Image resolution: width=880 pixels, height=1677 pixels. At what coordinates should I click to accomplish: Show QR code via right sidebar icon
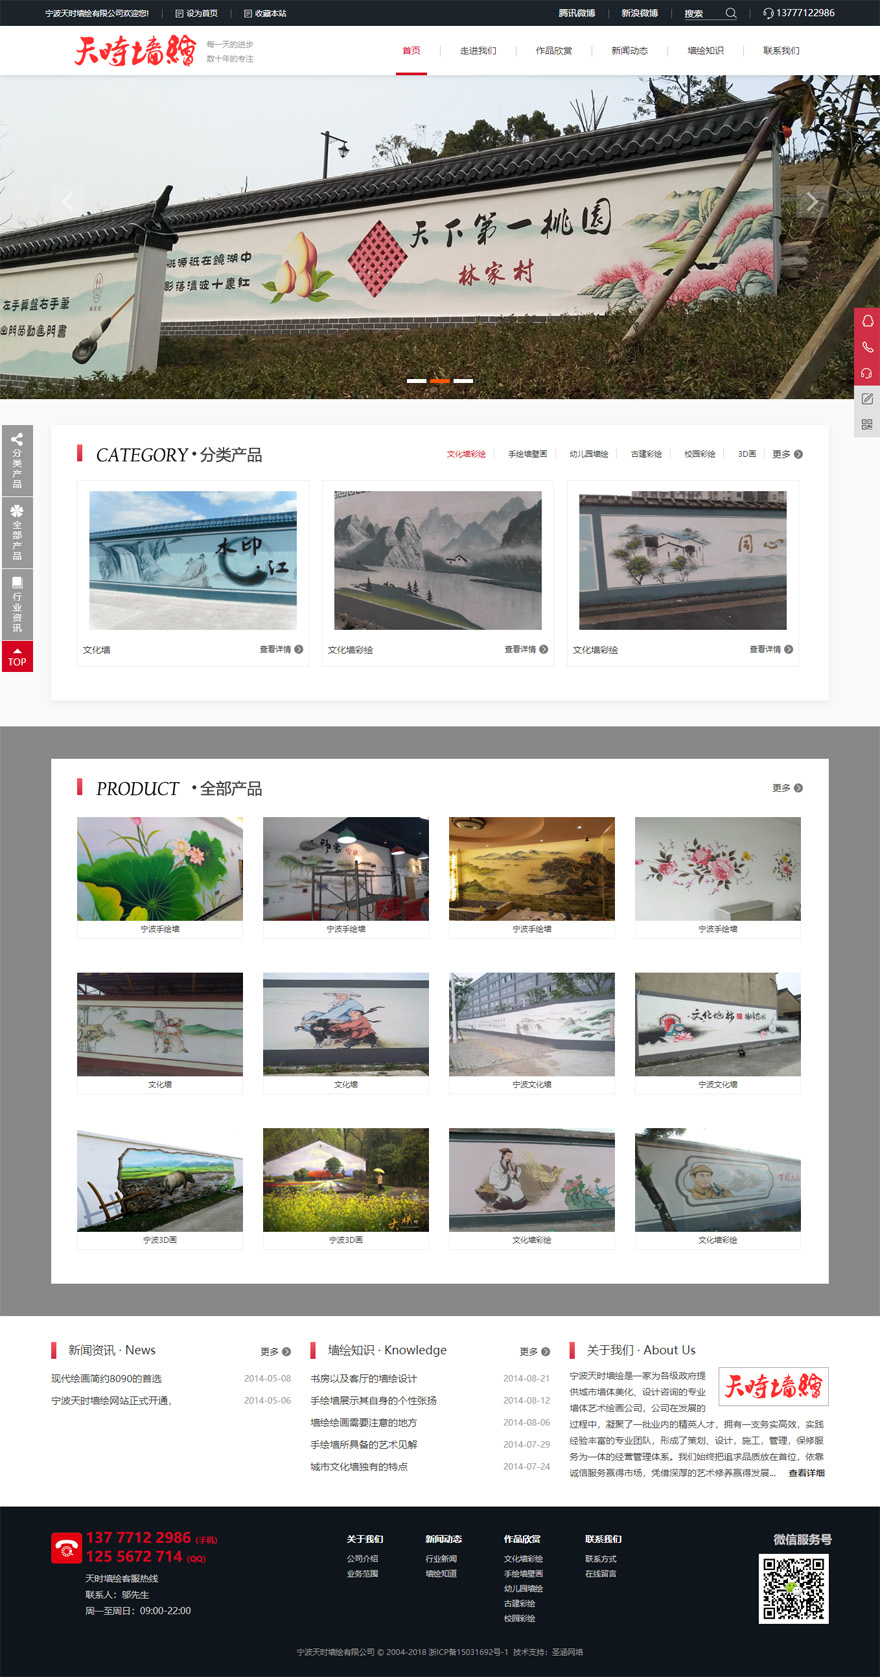click(867, 425)
